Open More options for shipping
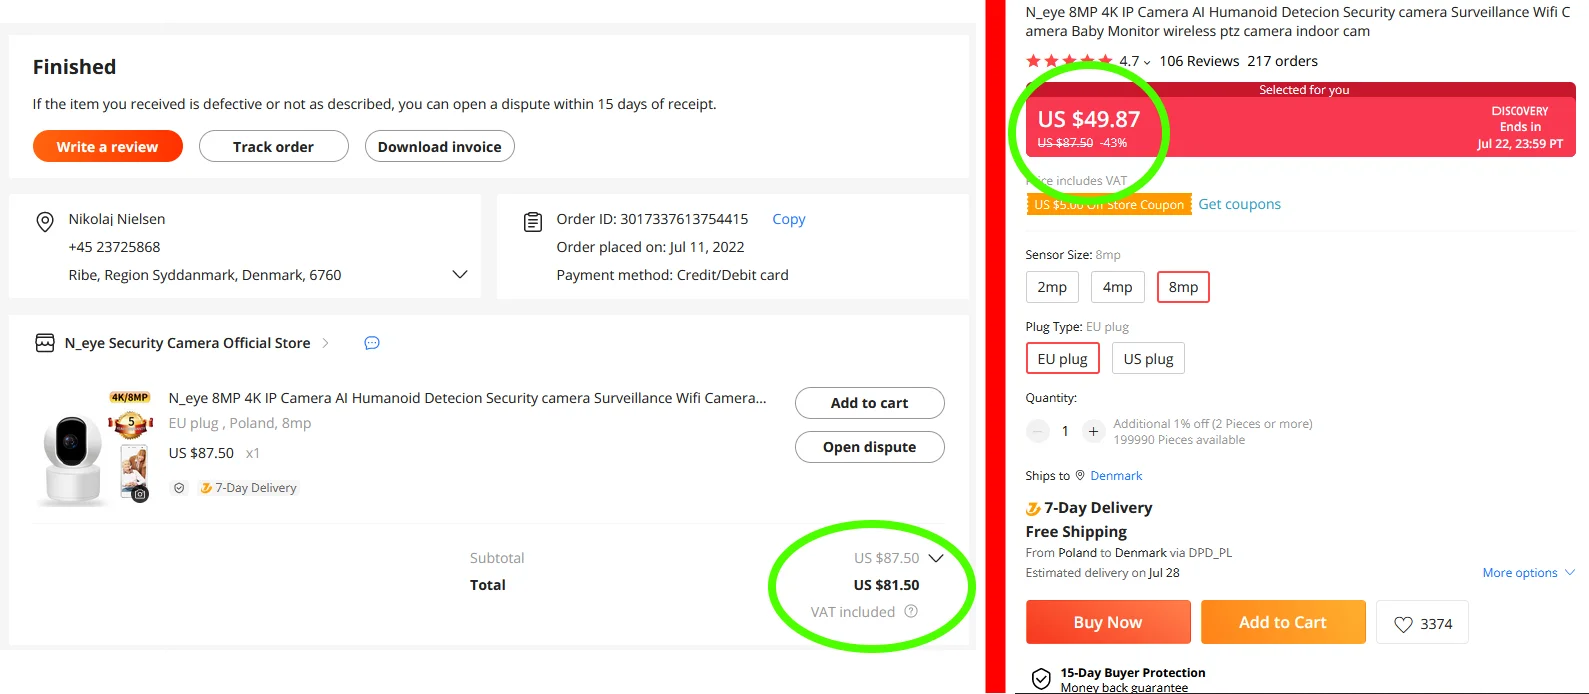Screen dimensions: 1589x694 (x=1528, y=573)
